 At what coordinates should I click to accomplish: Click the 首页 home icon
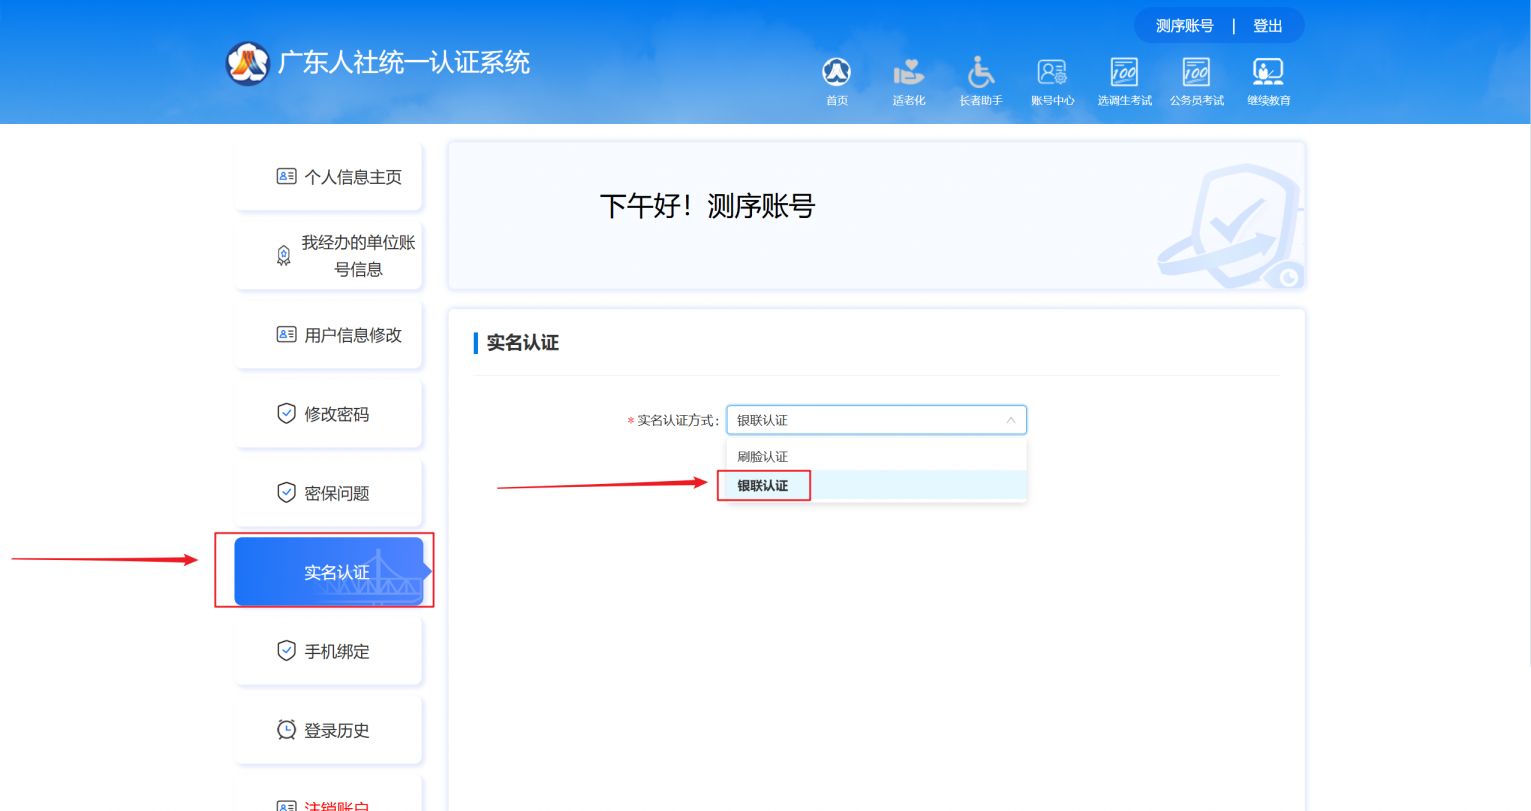[x=836, y=73]
